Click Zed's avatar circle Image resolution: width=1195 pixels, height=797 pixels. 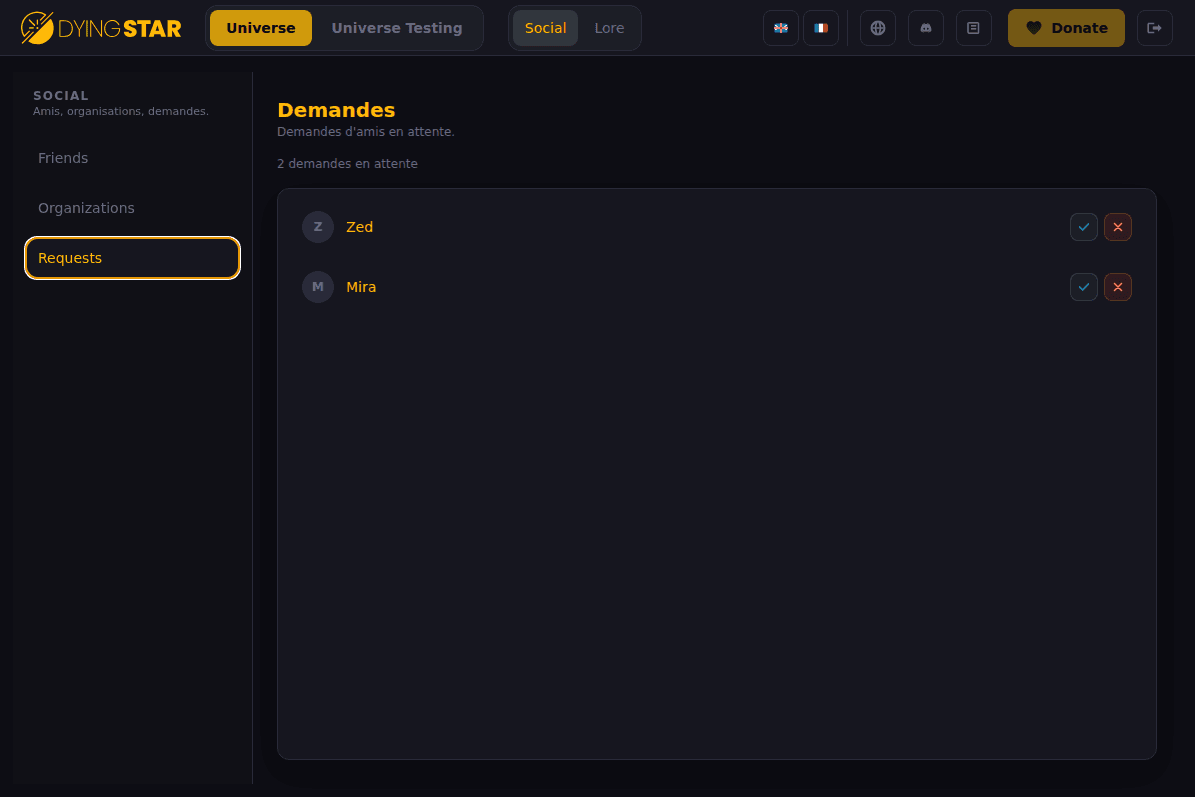click(x=318, y=227)
